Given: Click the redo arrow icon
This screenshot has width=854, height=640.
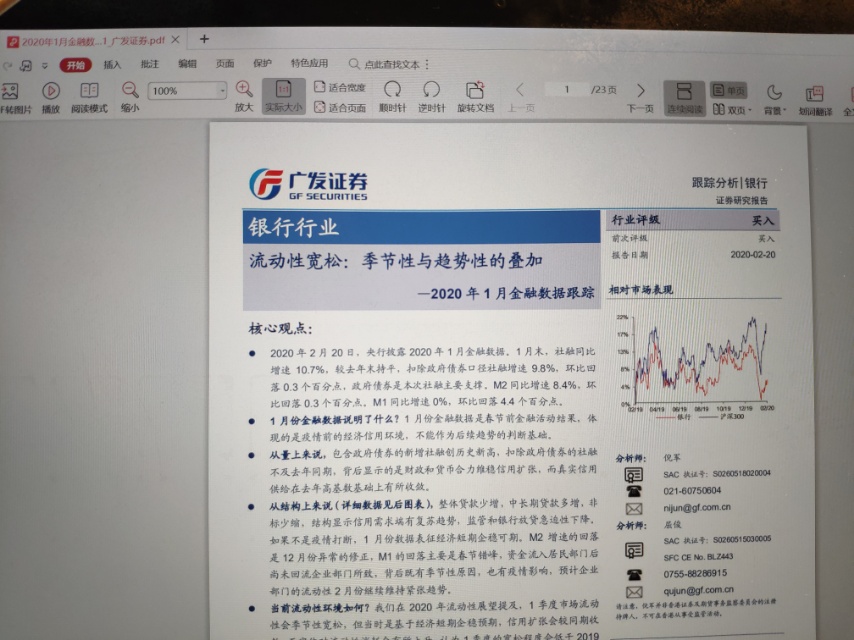Looking at the screenshot, I should [8, 65].
